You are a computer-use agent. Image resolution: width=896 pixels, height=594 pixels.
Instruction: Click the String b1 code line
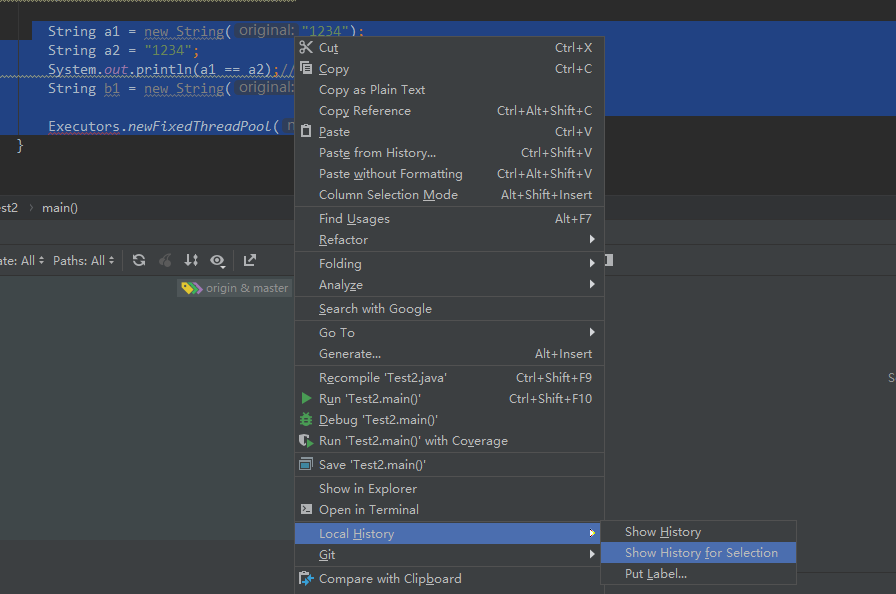coord(171,89)
